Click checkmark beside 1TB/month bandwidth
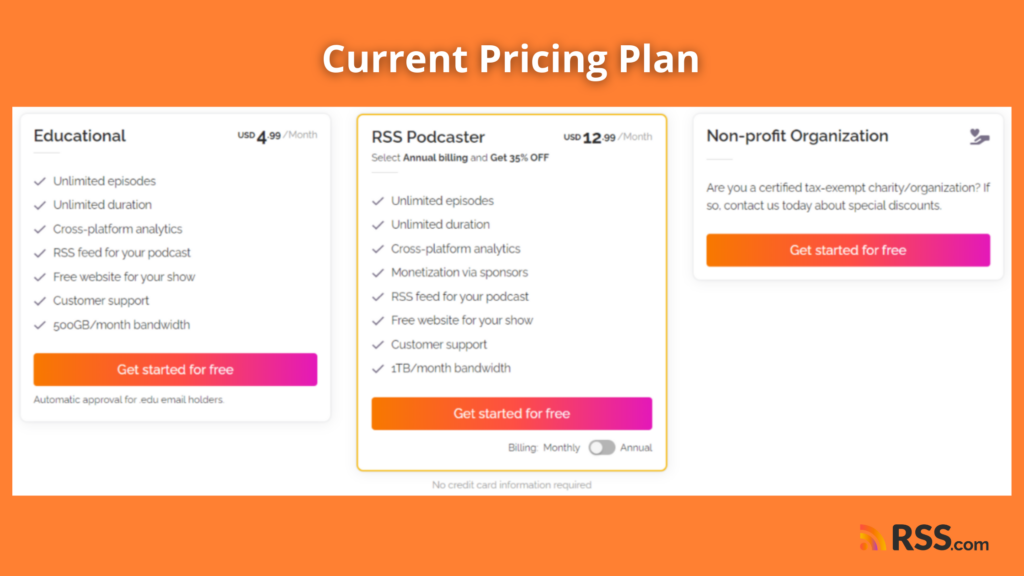 point(377,369)
